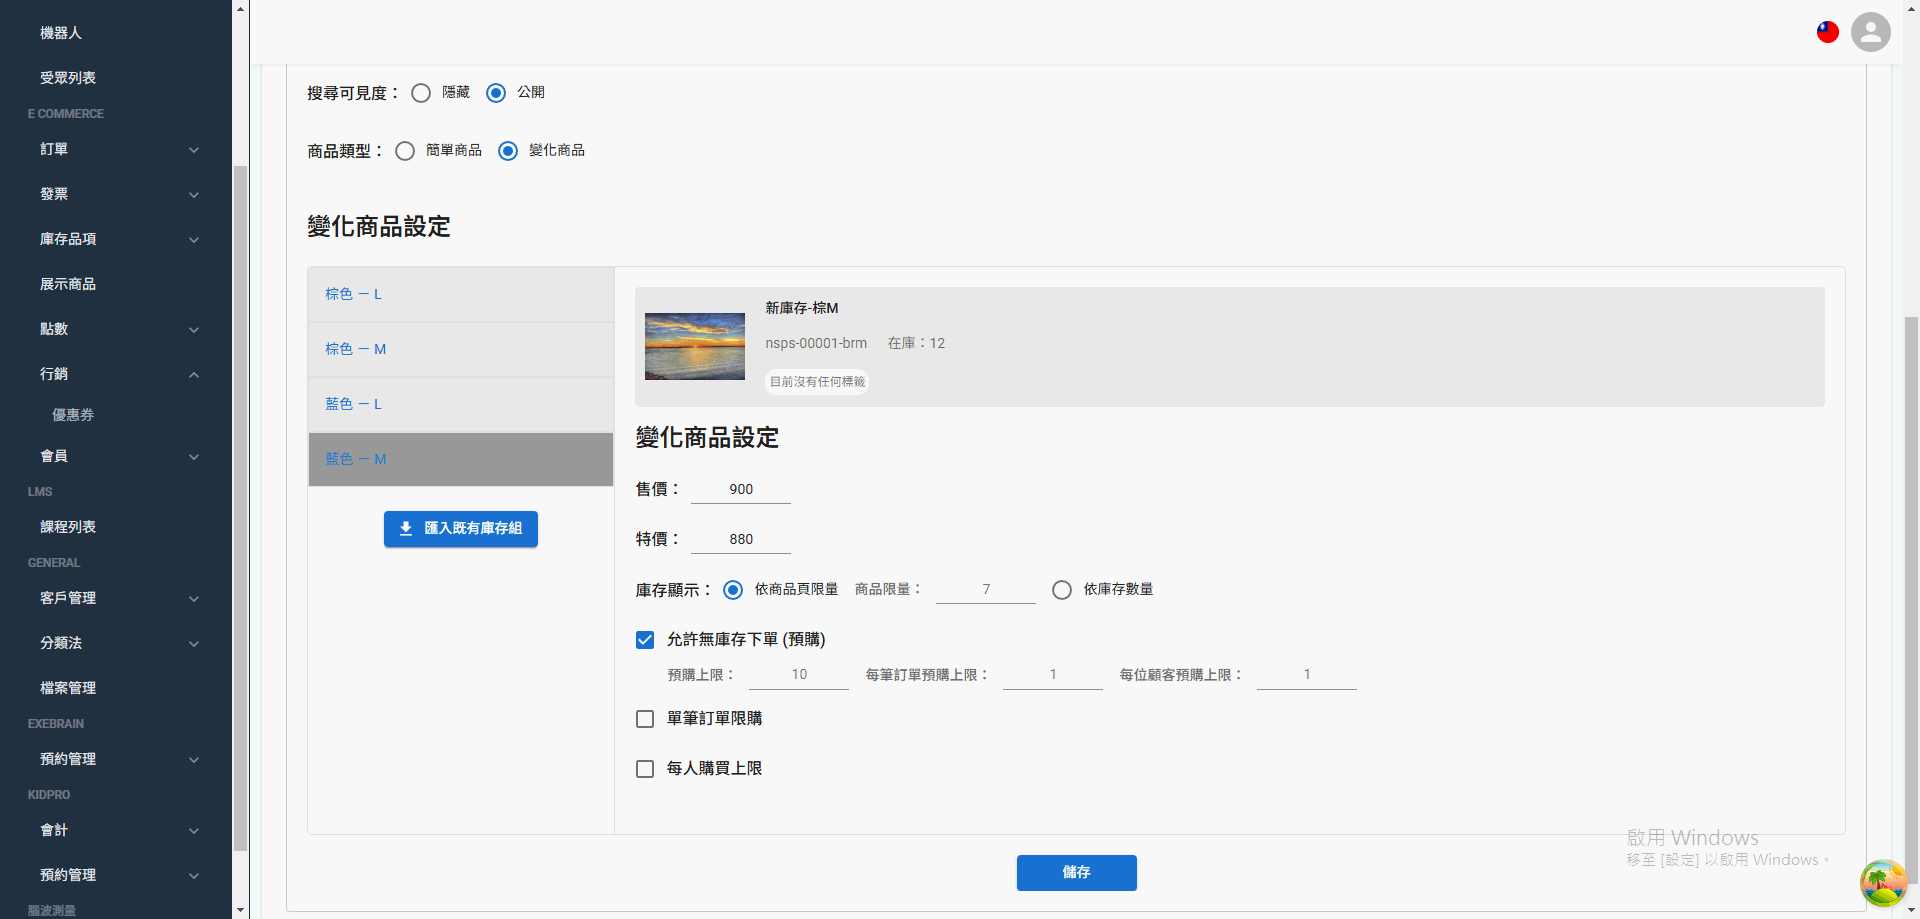Select 依商品頁限量 stock display option
This screenshot has width=1920, height=919.
pos(733,590)
